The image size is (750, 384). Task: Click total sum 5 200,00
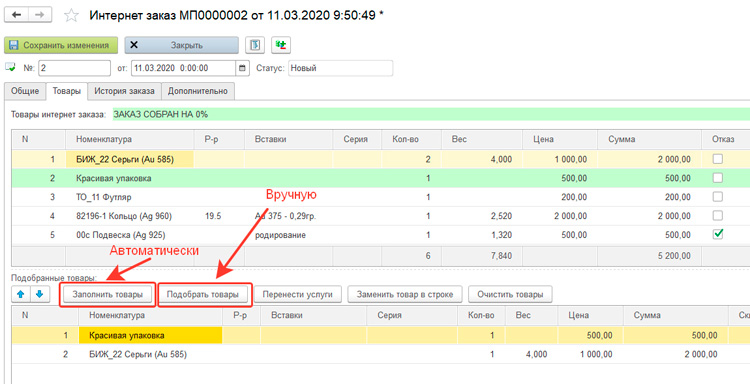(673, 256)
